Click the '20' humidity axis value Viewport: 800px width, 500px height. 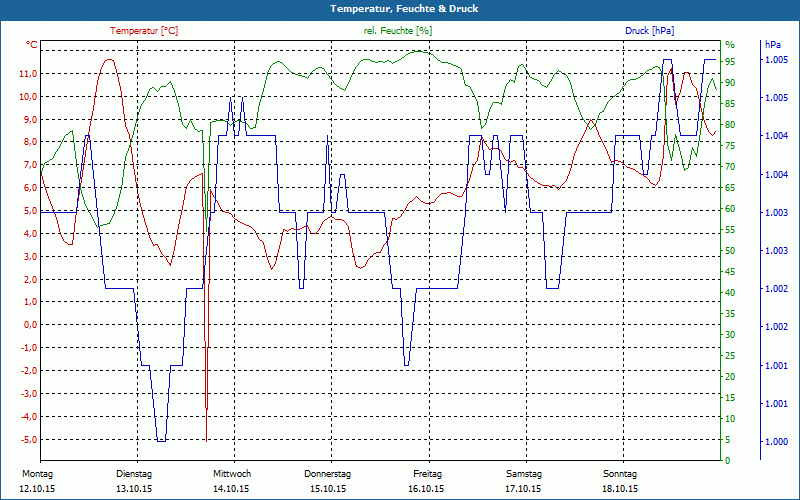click(x=730, y=377)
